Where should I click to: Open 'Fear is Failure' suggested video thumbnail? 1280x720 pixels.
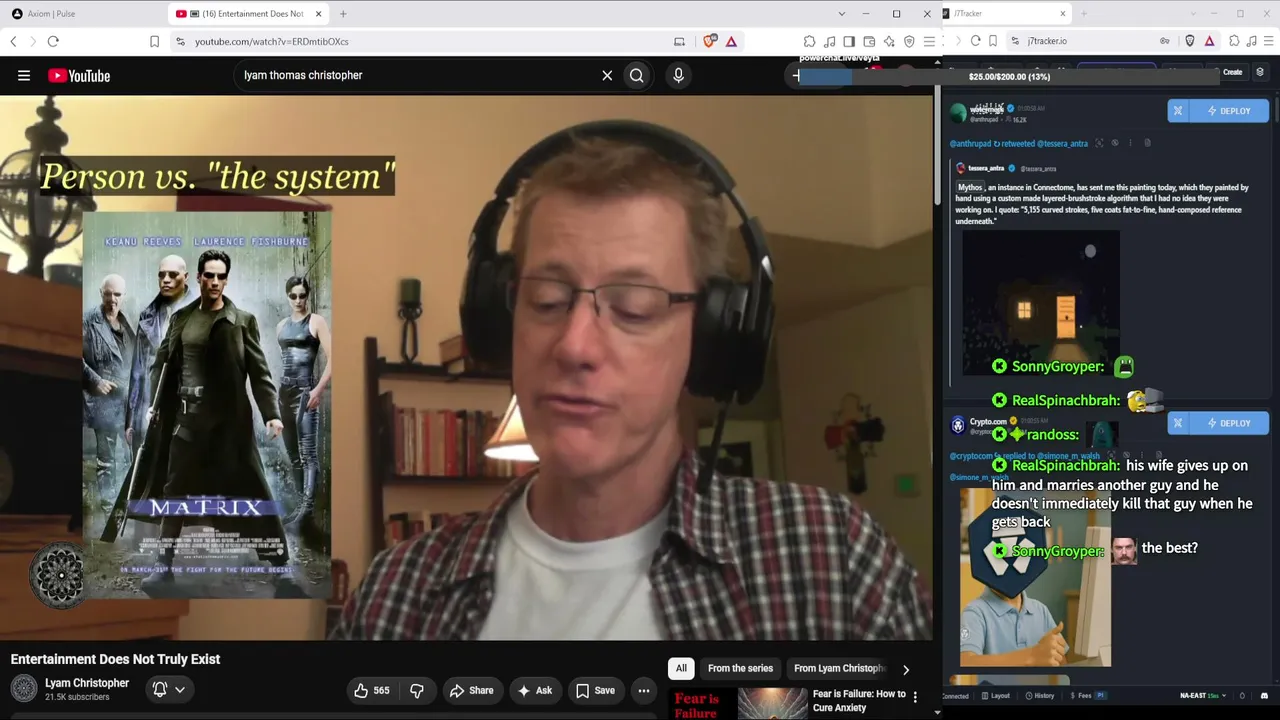click(740, 703)
